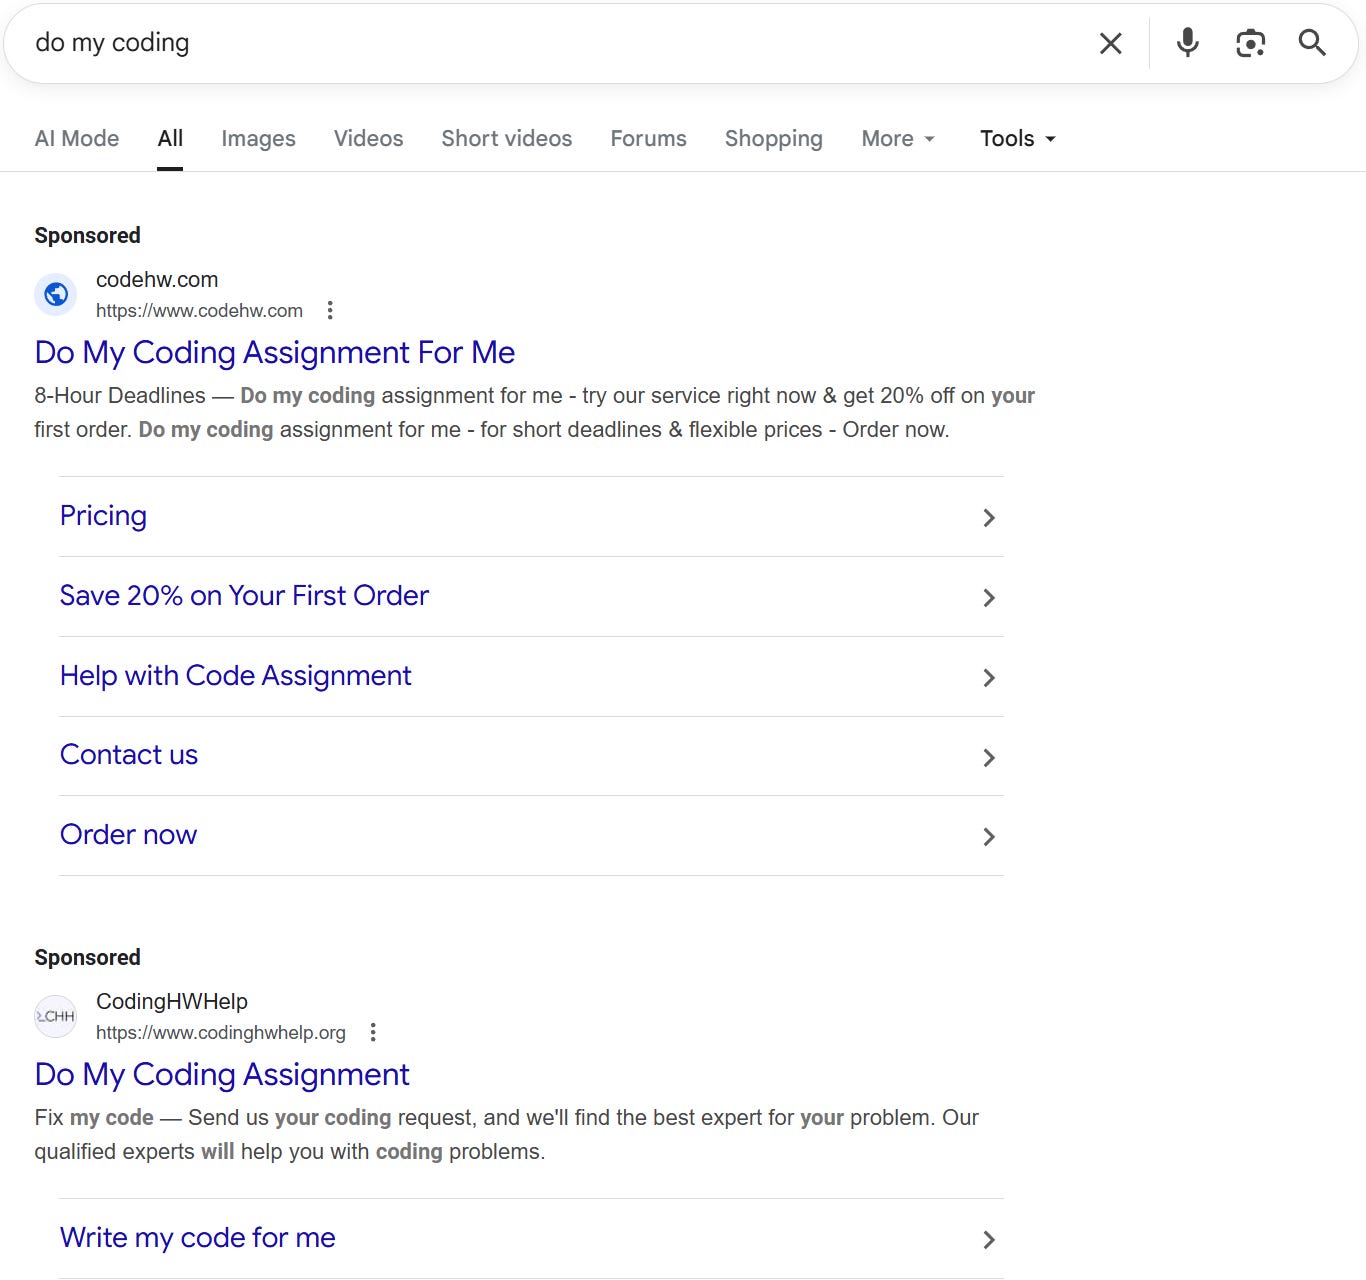1366x1280 pixels.
Task: Open three-dot menu next to codinghwhelp.org URL
Action: 373,1032
